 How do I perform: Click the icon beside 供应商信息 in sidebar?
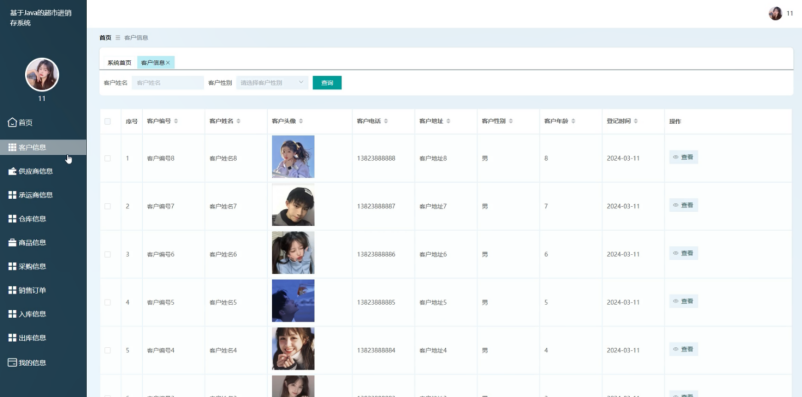(12, 171)
